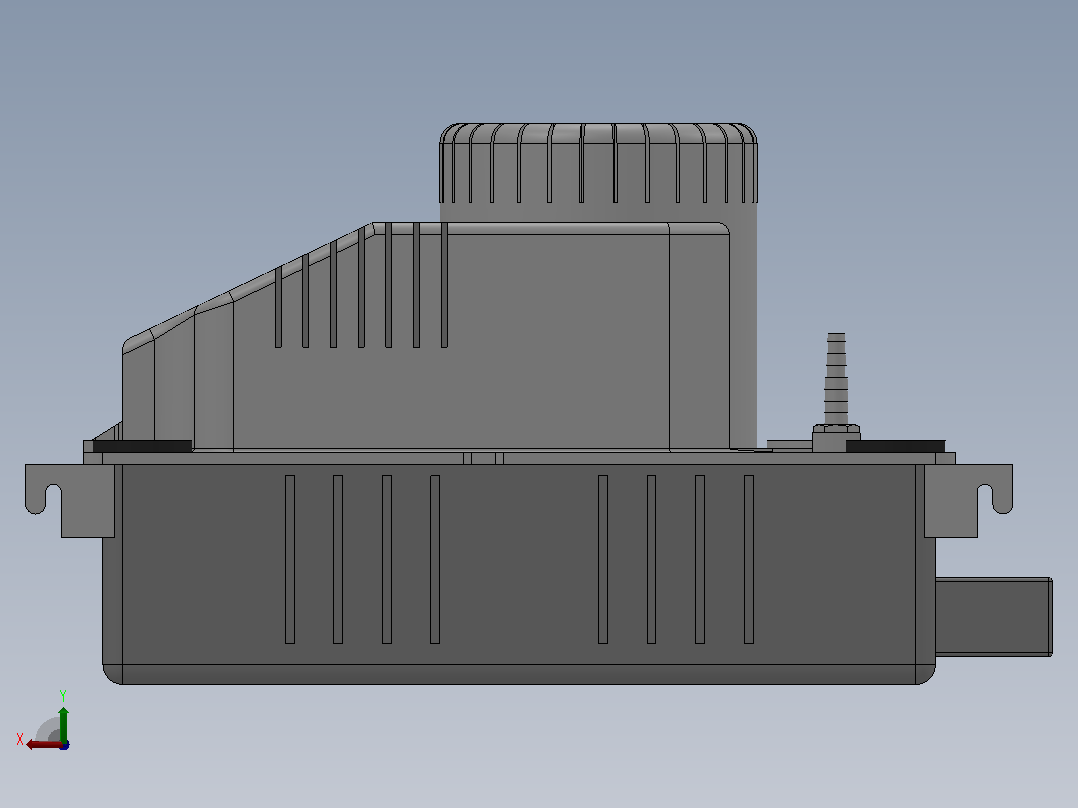Click the green Y axis arrow of the triad

pos(63,723)
